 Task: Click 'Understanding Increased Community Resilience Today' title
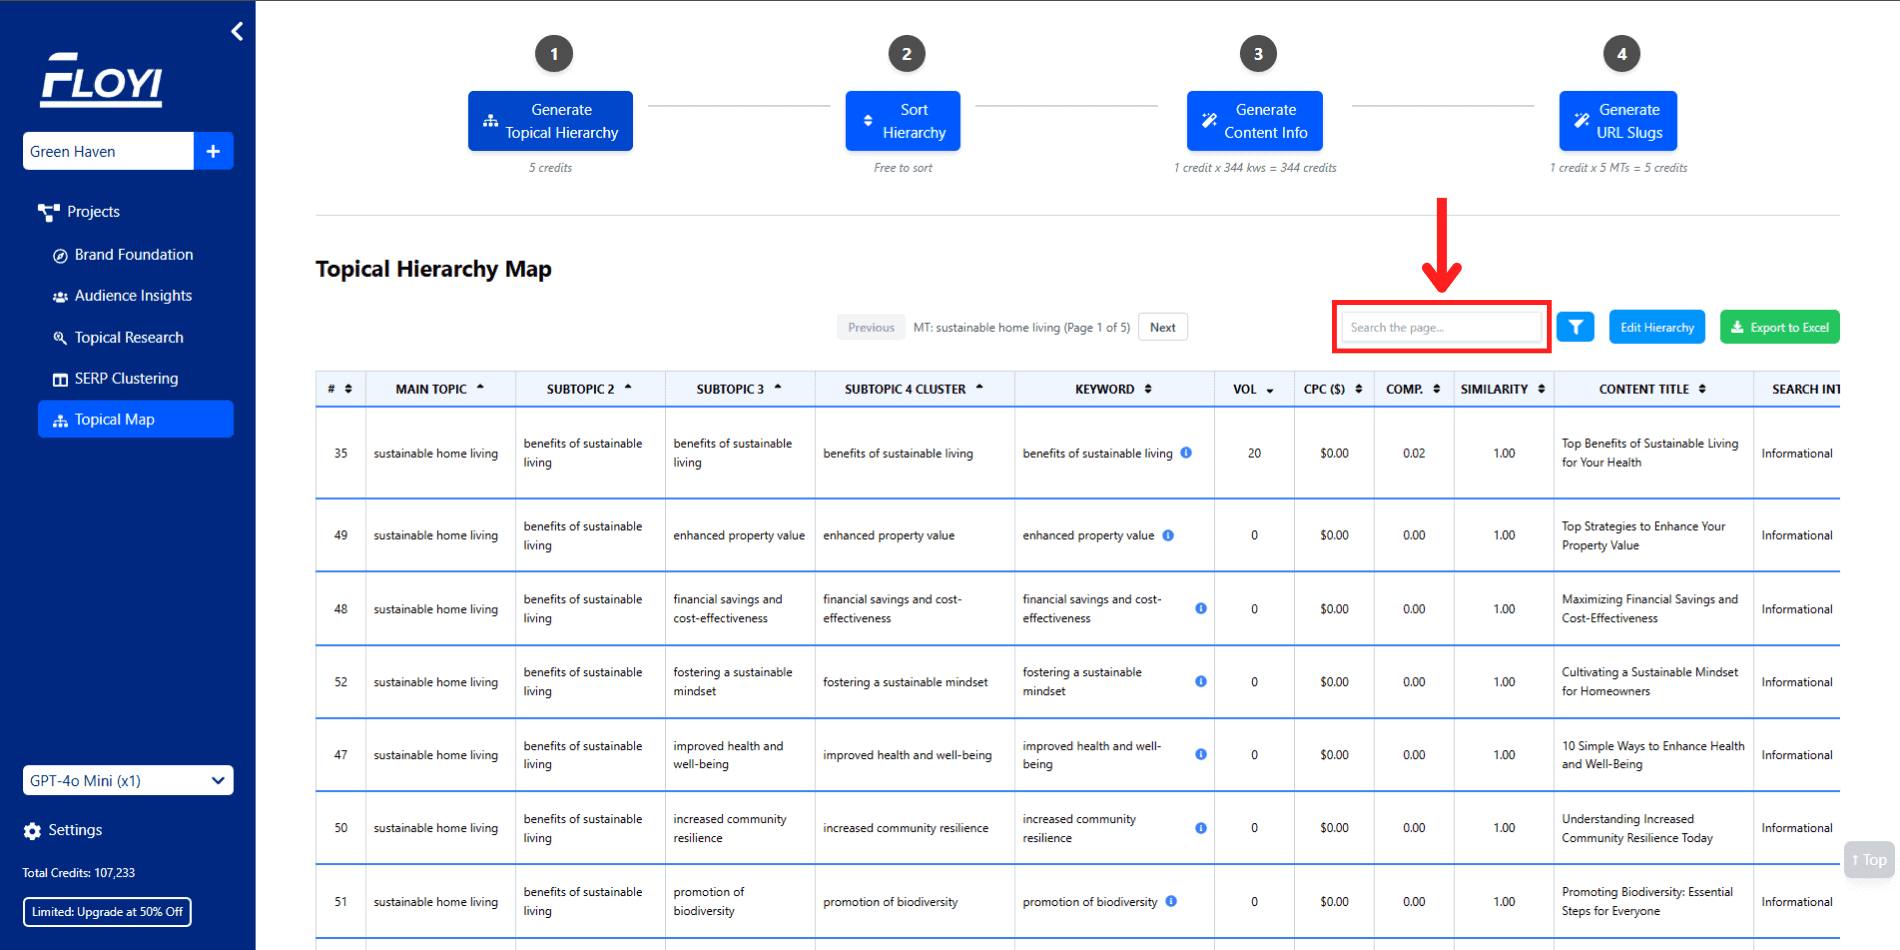pos(1637,828)
